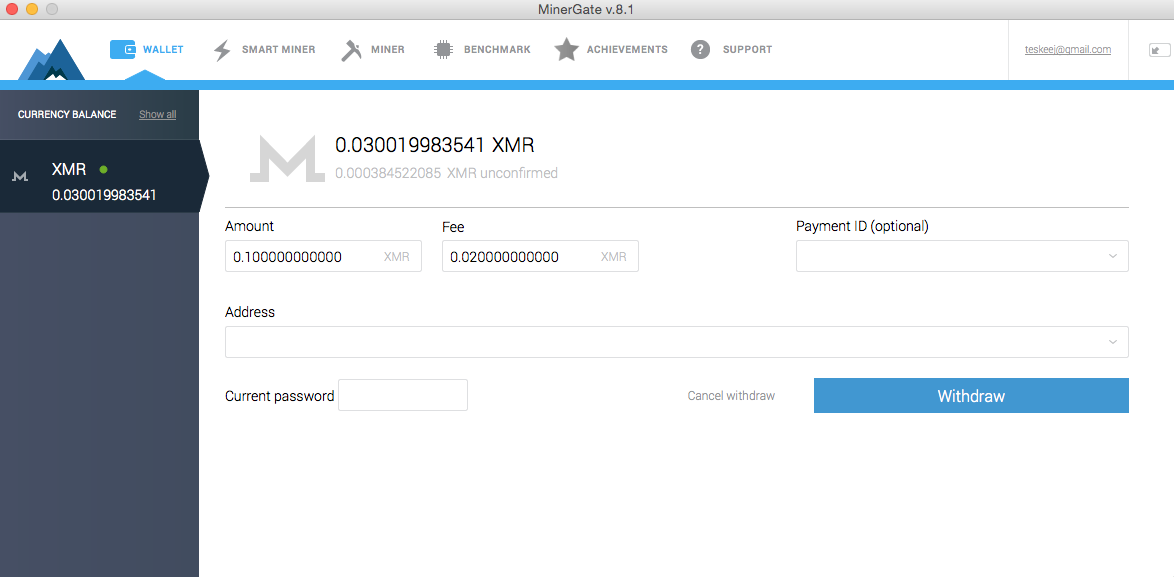The height and width of the screenshot is (577, 1174).
Task: Click the MinerGate v.8.1 window title
Action: click(x=586, y=9)
